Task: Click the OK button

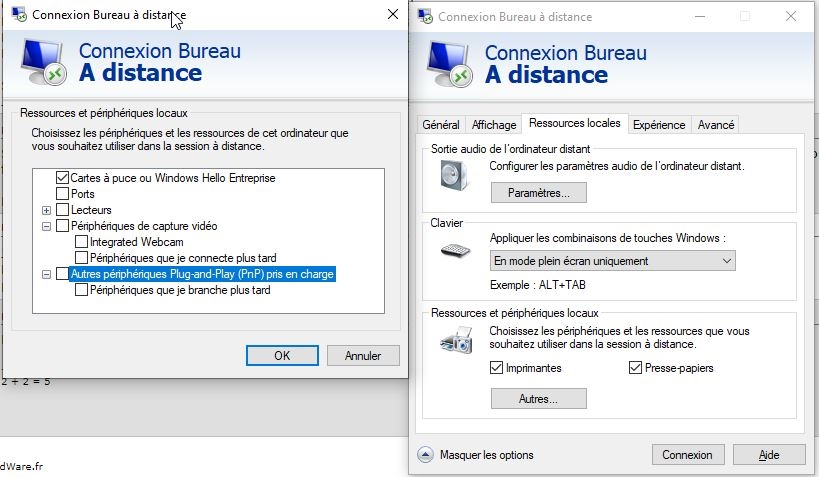Action: 282,356
